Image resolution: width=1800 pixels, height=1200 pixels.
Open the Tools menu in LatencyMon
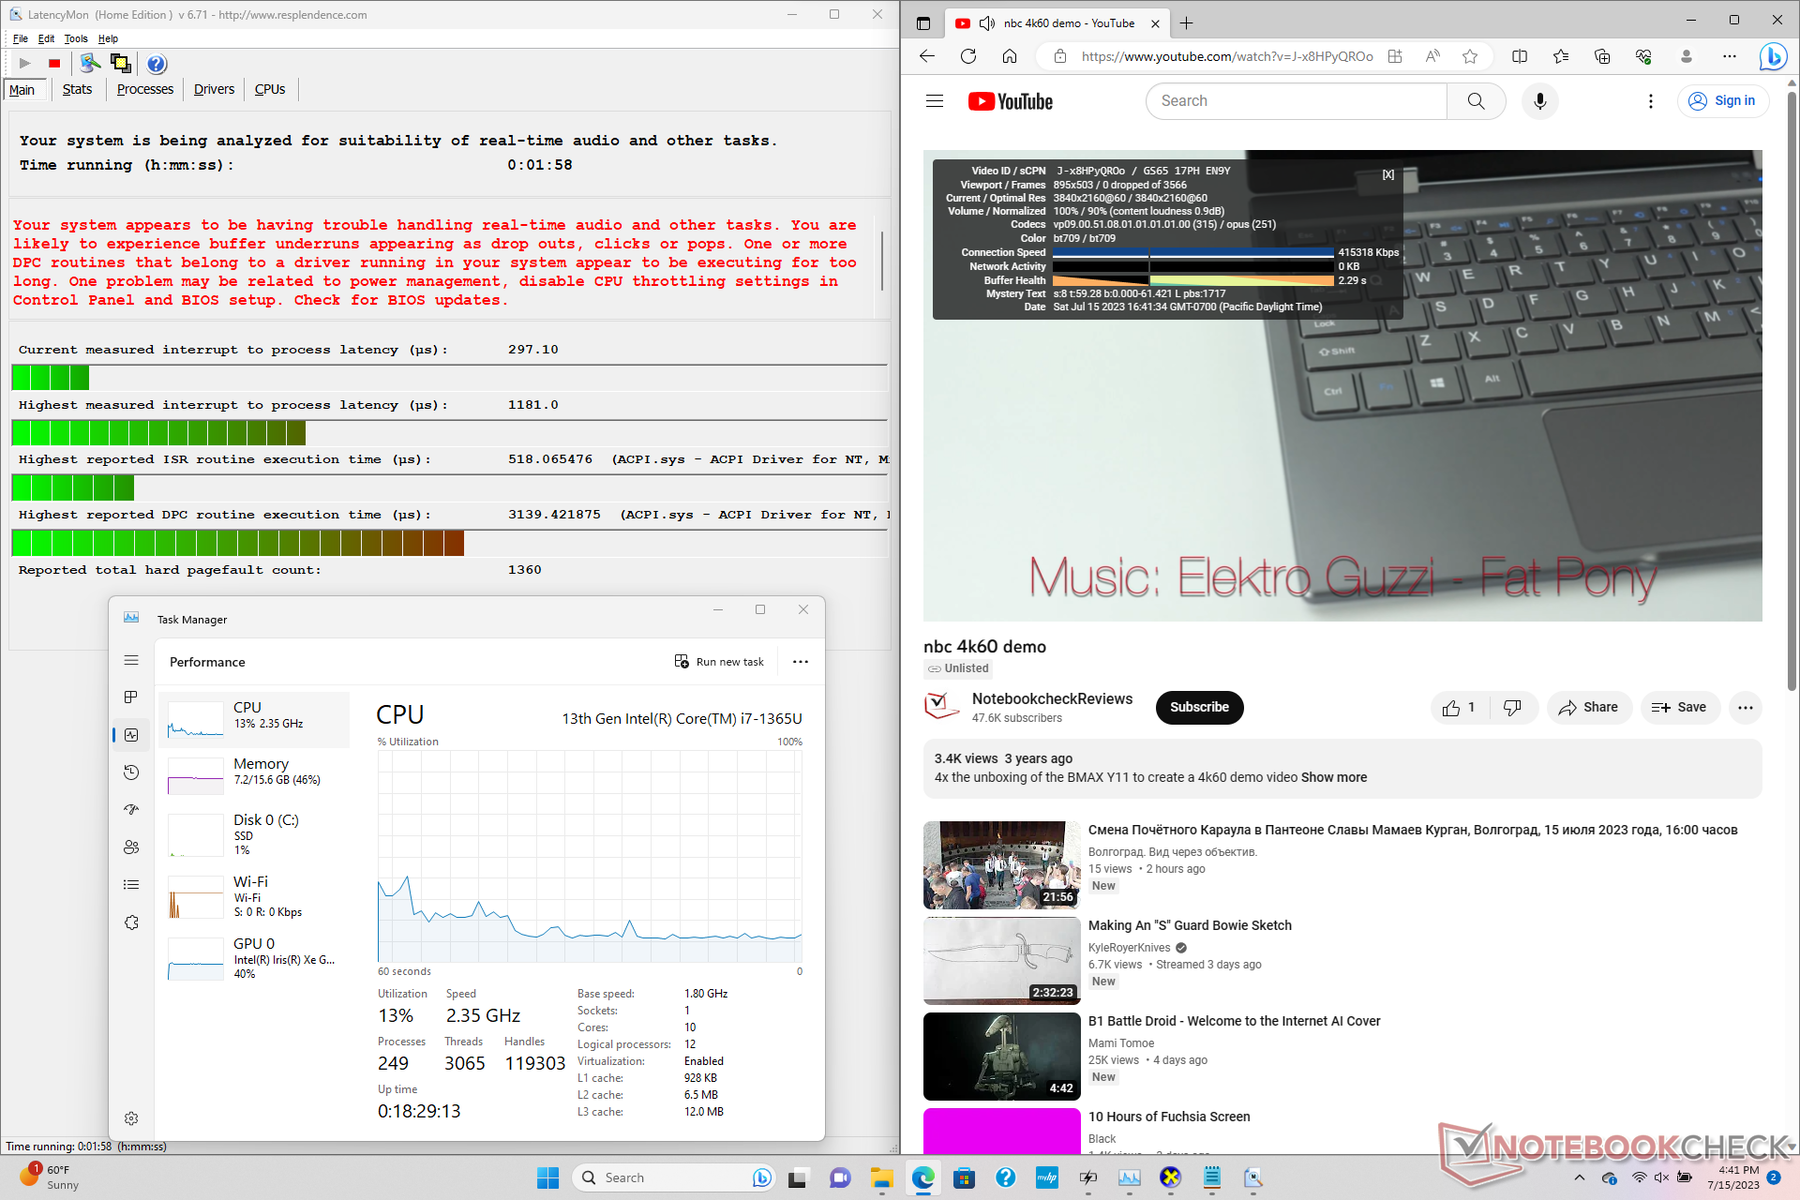coord(76,39)
